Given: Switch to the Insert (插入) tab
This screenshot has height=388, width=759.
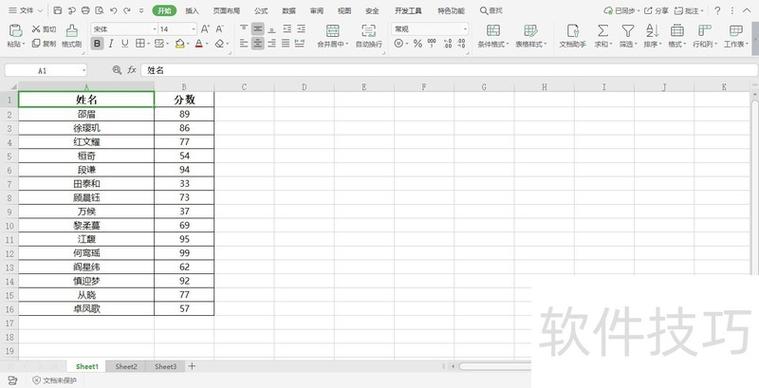Looking at the screenshot, I should click(192, 10).
